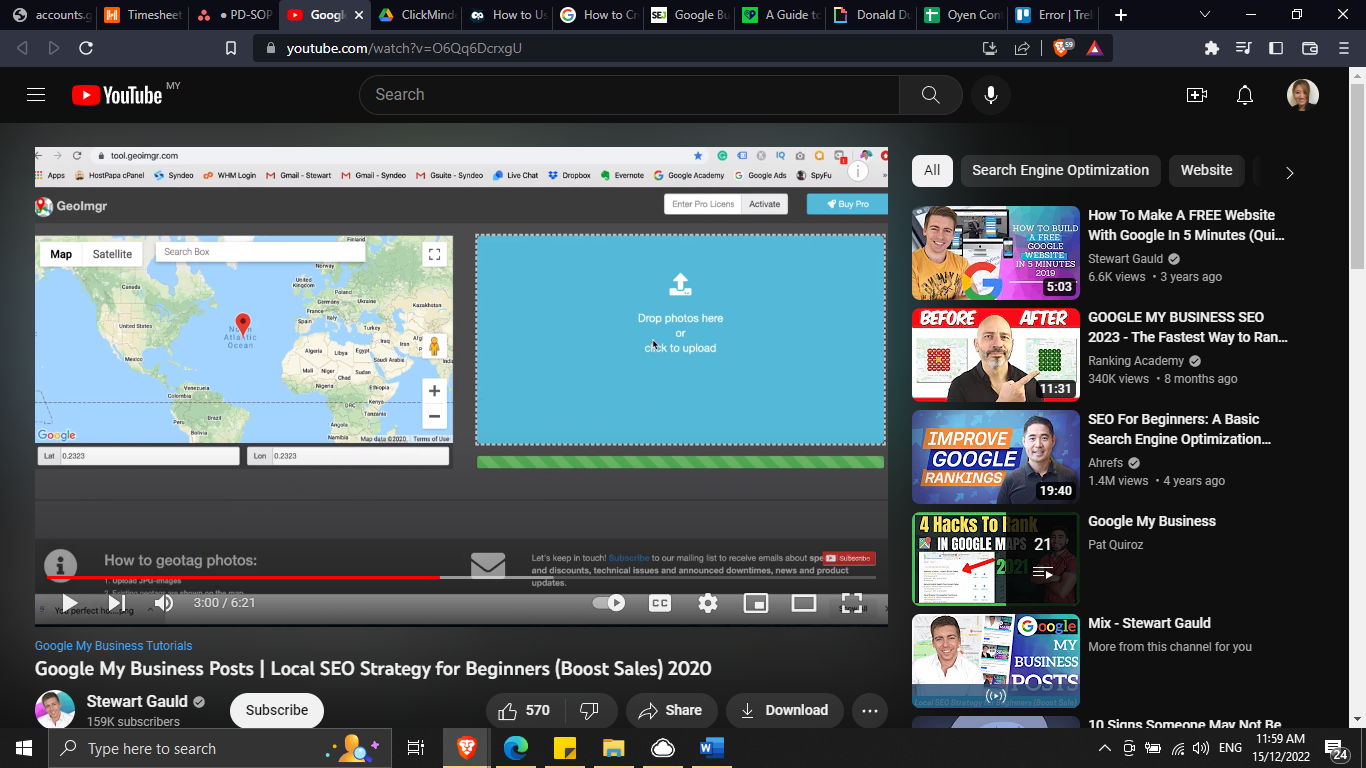Click the search magnifier button
1366x768 pixels.
[x=930, y=95]
